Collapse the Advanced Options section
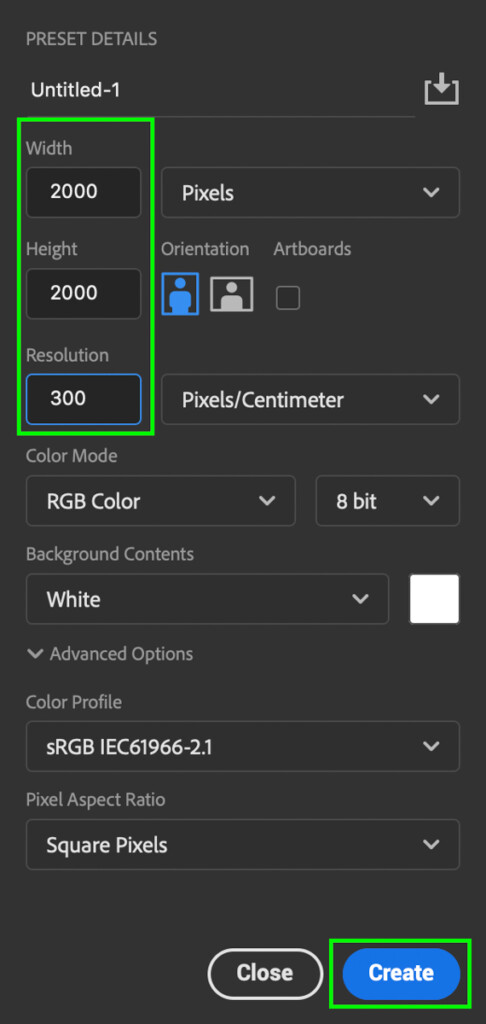 click(110, 654)
